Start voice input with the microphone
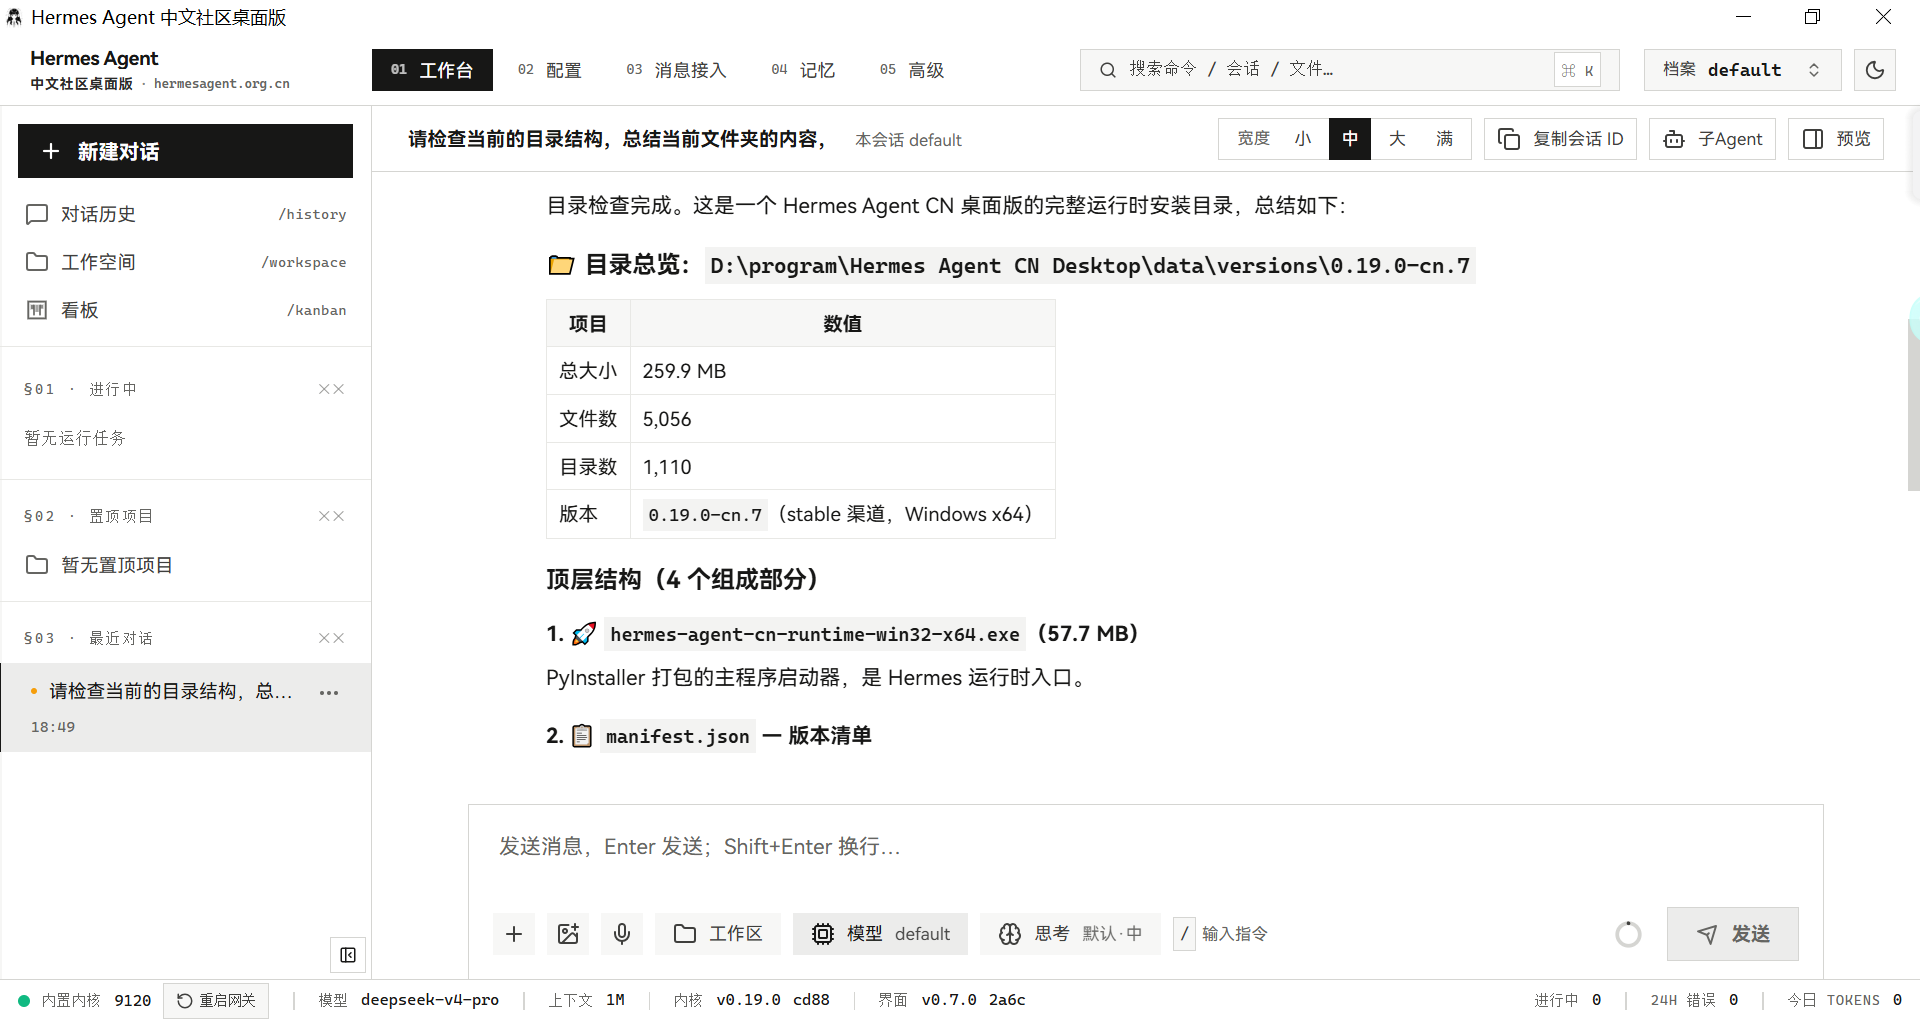 (622, 934)
